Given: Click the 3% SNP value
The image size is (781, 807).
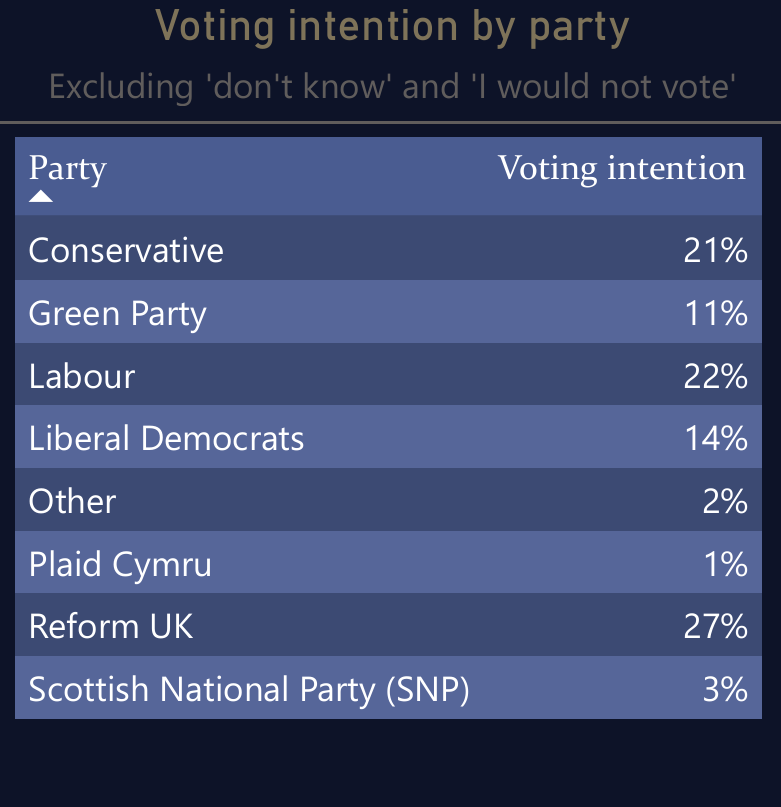Looking at the screenshot, I should [x=725, y=689].
